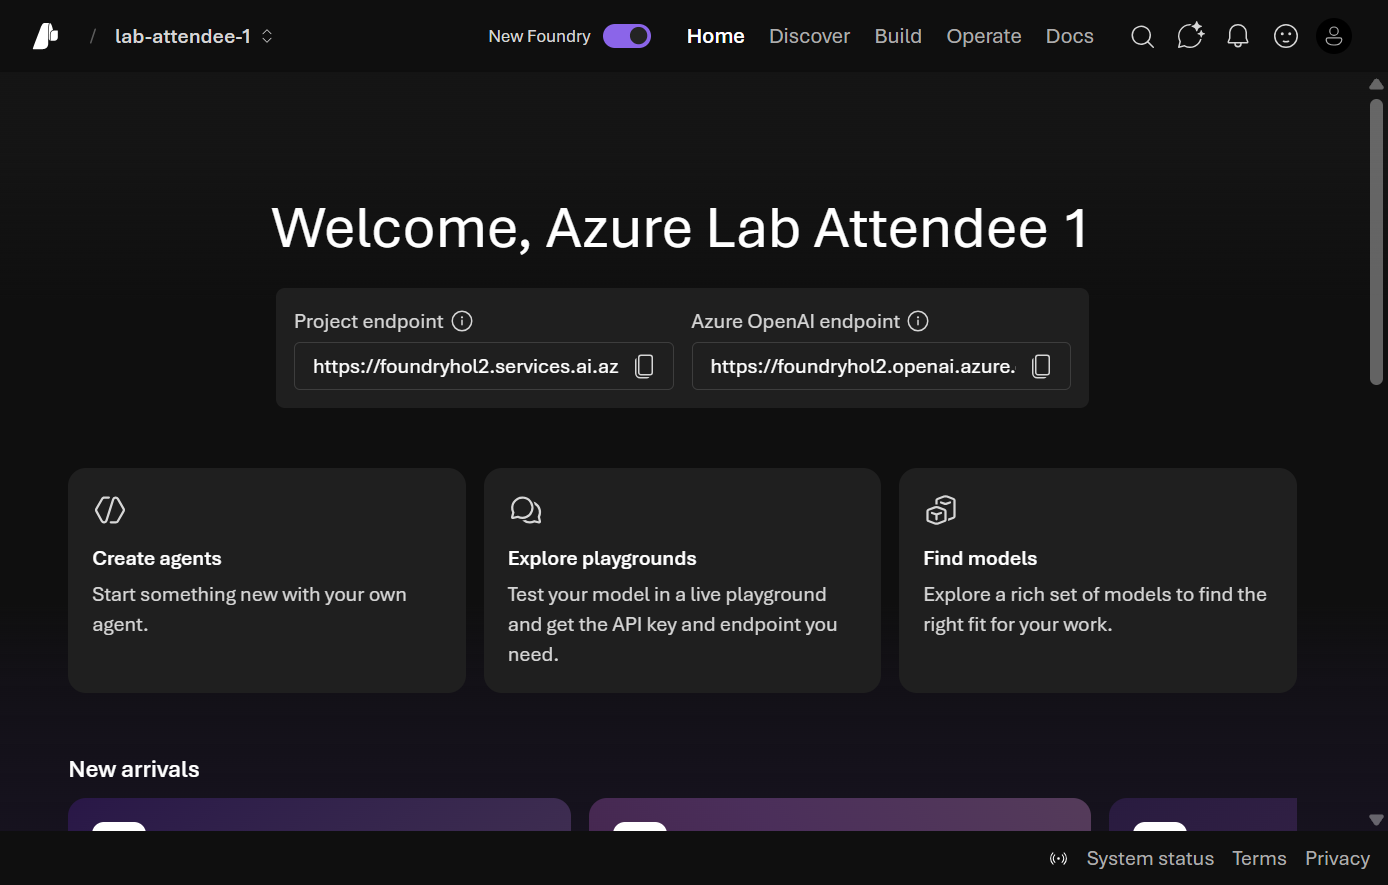1388x885 pixels.
Task: Click the "Welcome, Azure Lab Attendee 1" heading
Action: (x=680, y=228)
